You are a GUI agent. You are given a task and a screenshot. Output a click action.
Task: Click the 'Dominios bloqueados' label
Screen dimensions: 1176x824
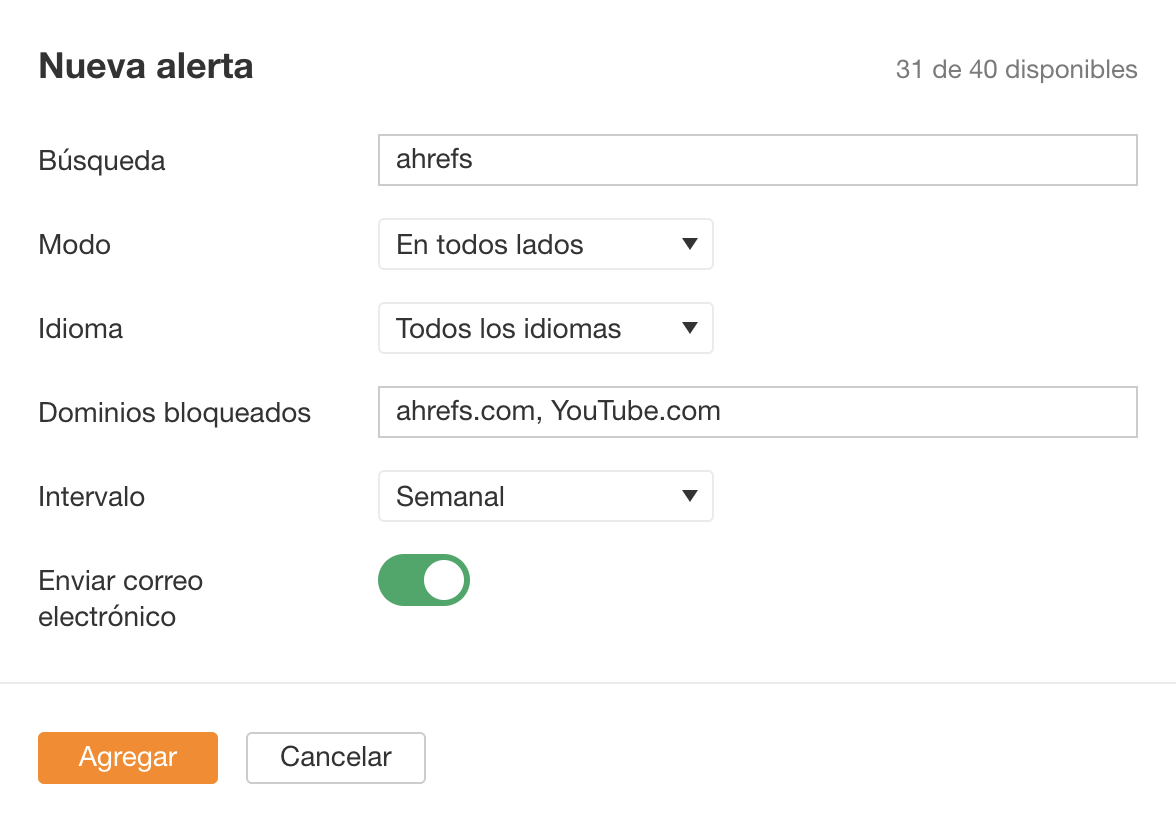click(175, 413)
